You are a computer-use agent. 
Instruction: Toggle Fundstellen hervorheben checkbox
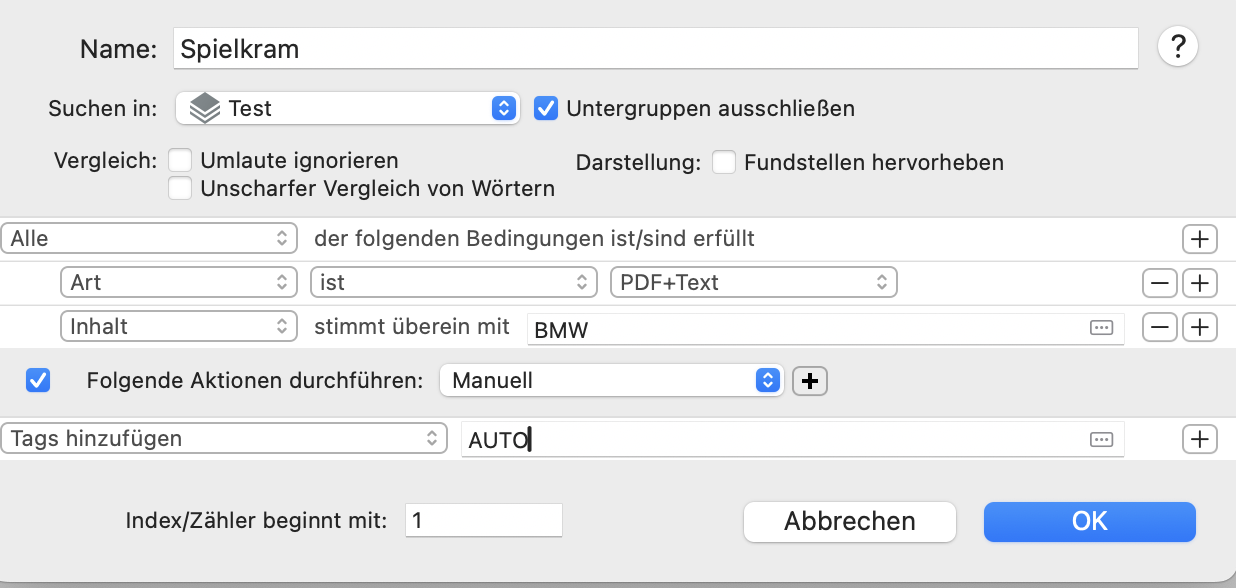click(724, 162)
